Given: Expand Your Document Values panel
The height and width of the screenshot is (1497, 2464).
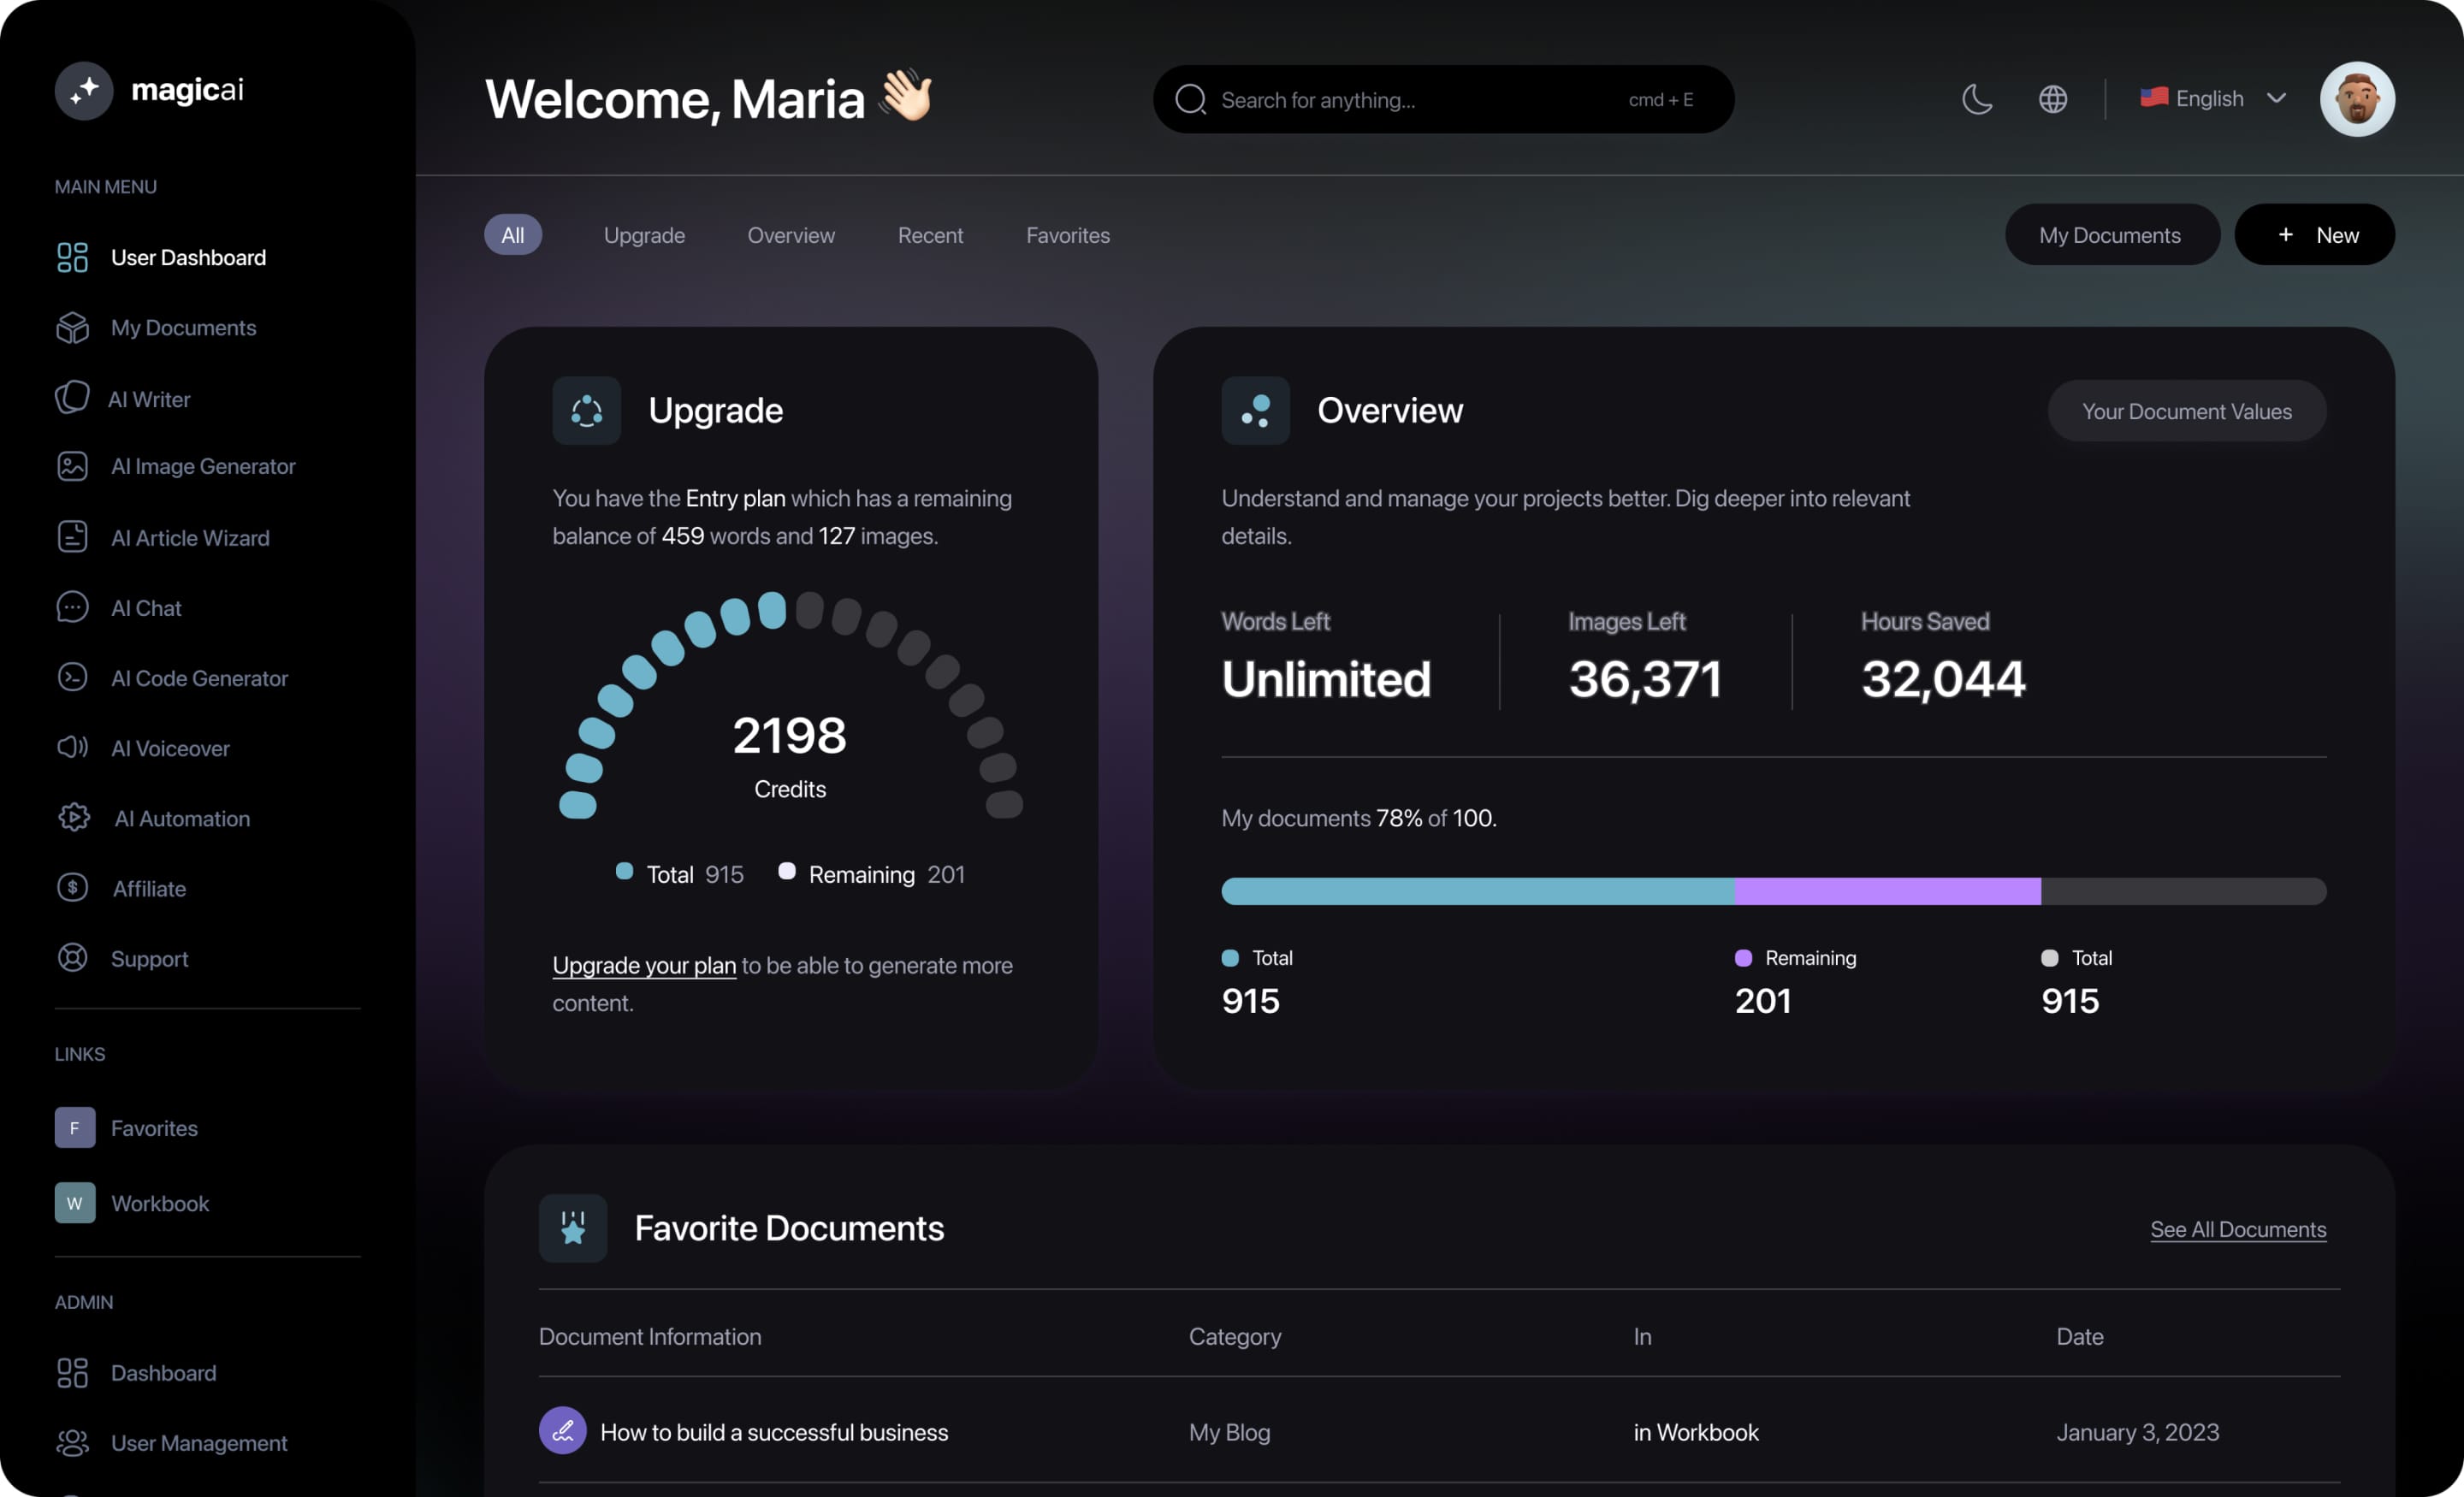Looking at the screenshot, I should [2188, 410].
